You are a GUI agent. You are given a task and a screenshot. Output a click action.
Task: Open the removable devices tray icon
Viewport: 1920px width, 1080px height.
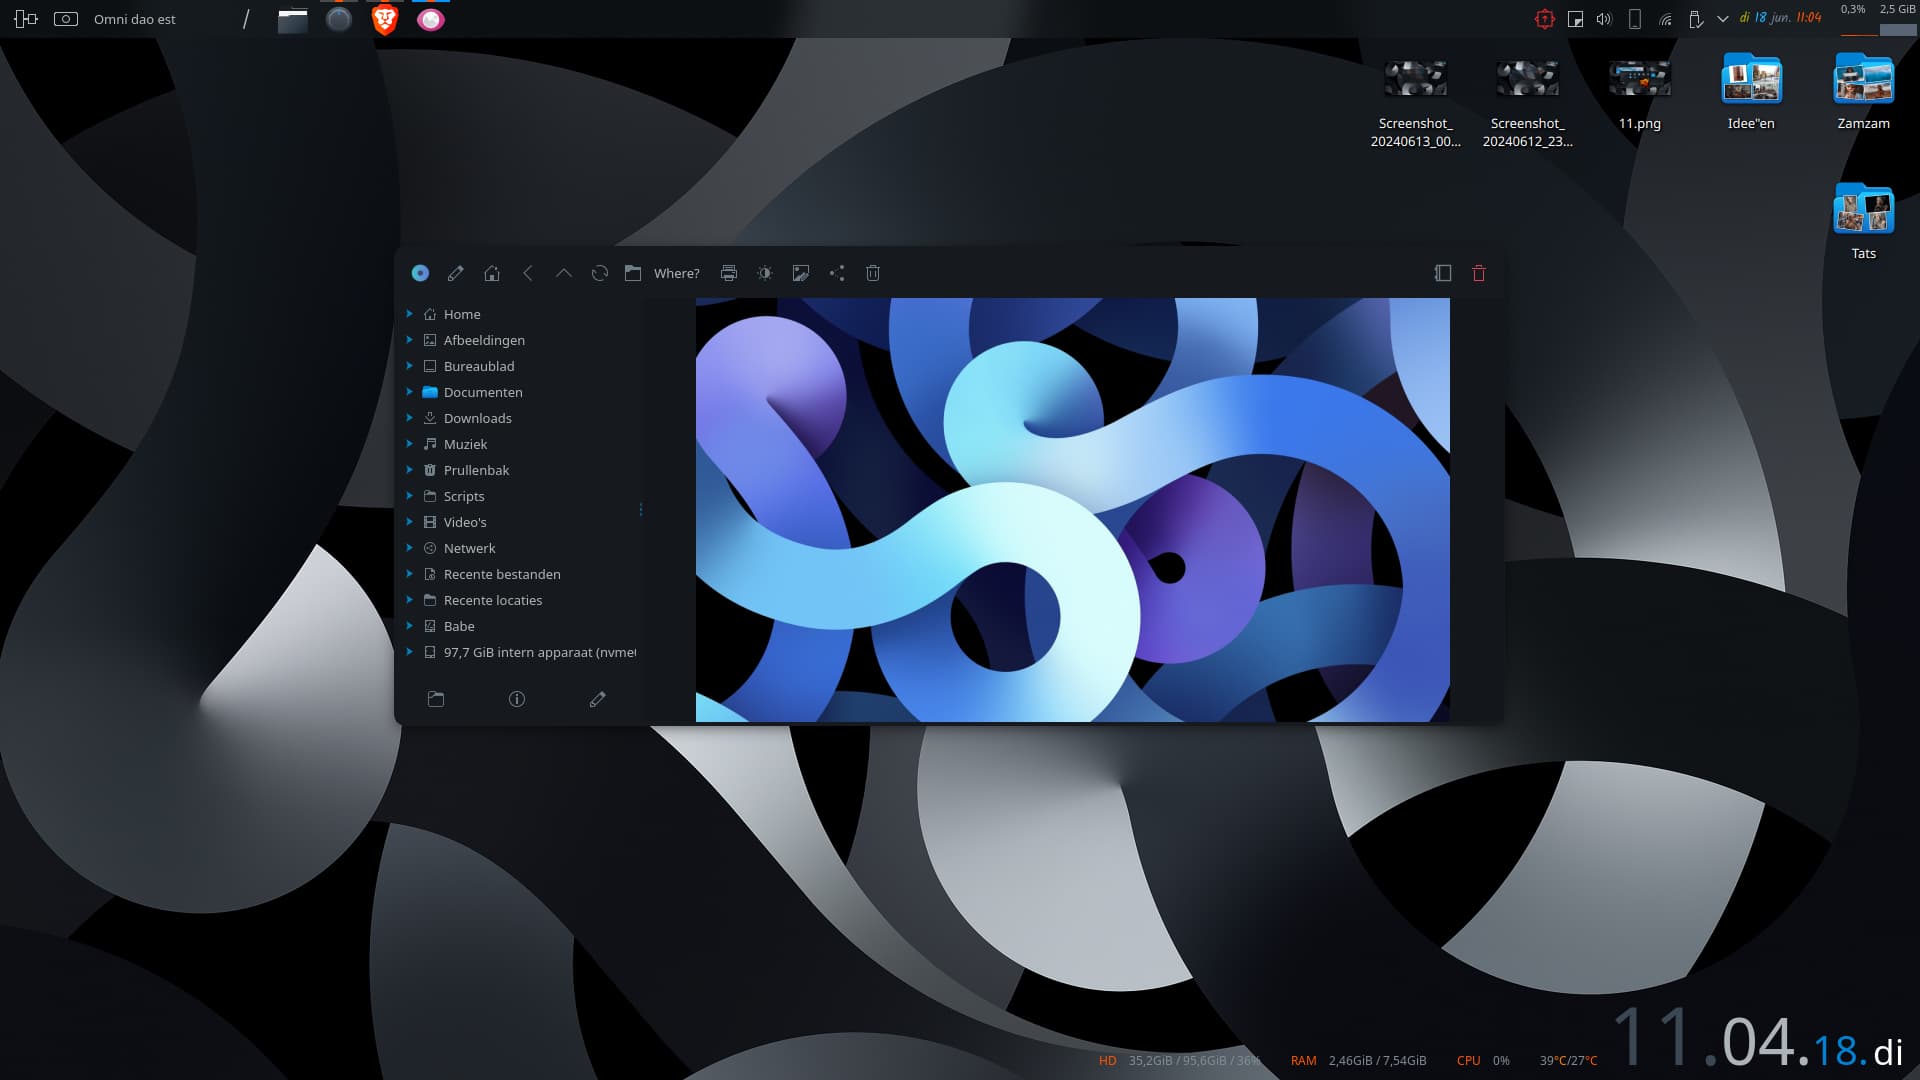[1695, 19]
